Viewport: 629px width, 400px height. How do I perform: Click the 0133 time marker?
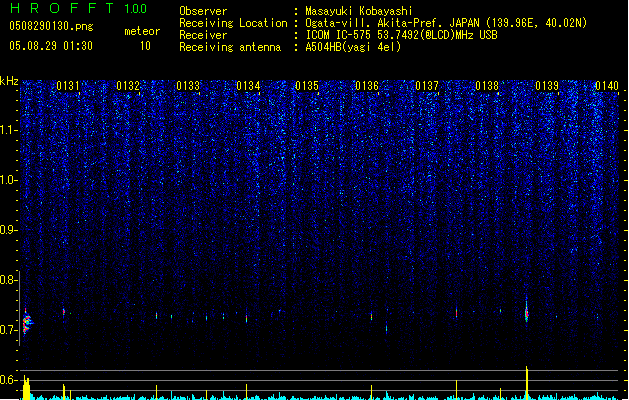point(188,86)
